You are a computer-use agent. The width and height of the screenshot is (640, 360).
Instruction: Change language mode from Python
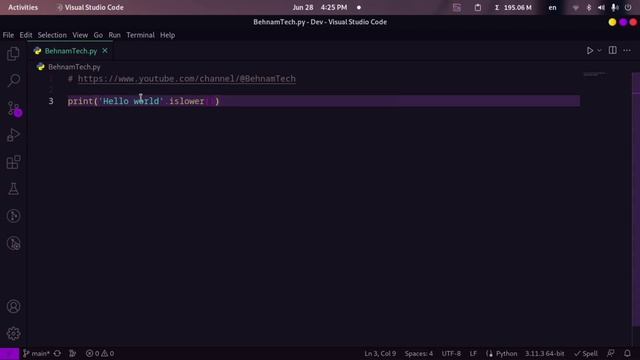(507, 353)
